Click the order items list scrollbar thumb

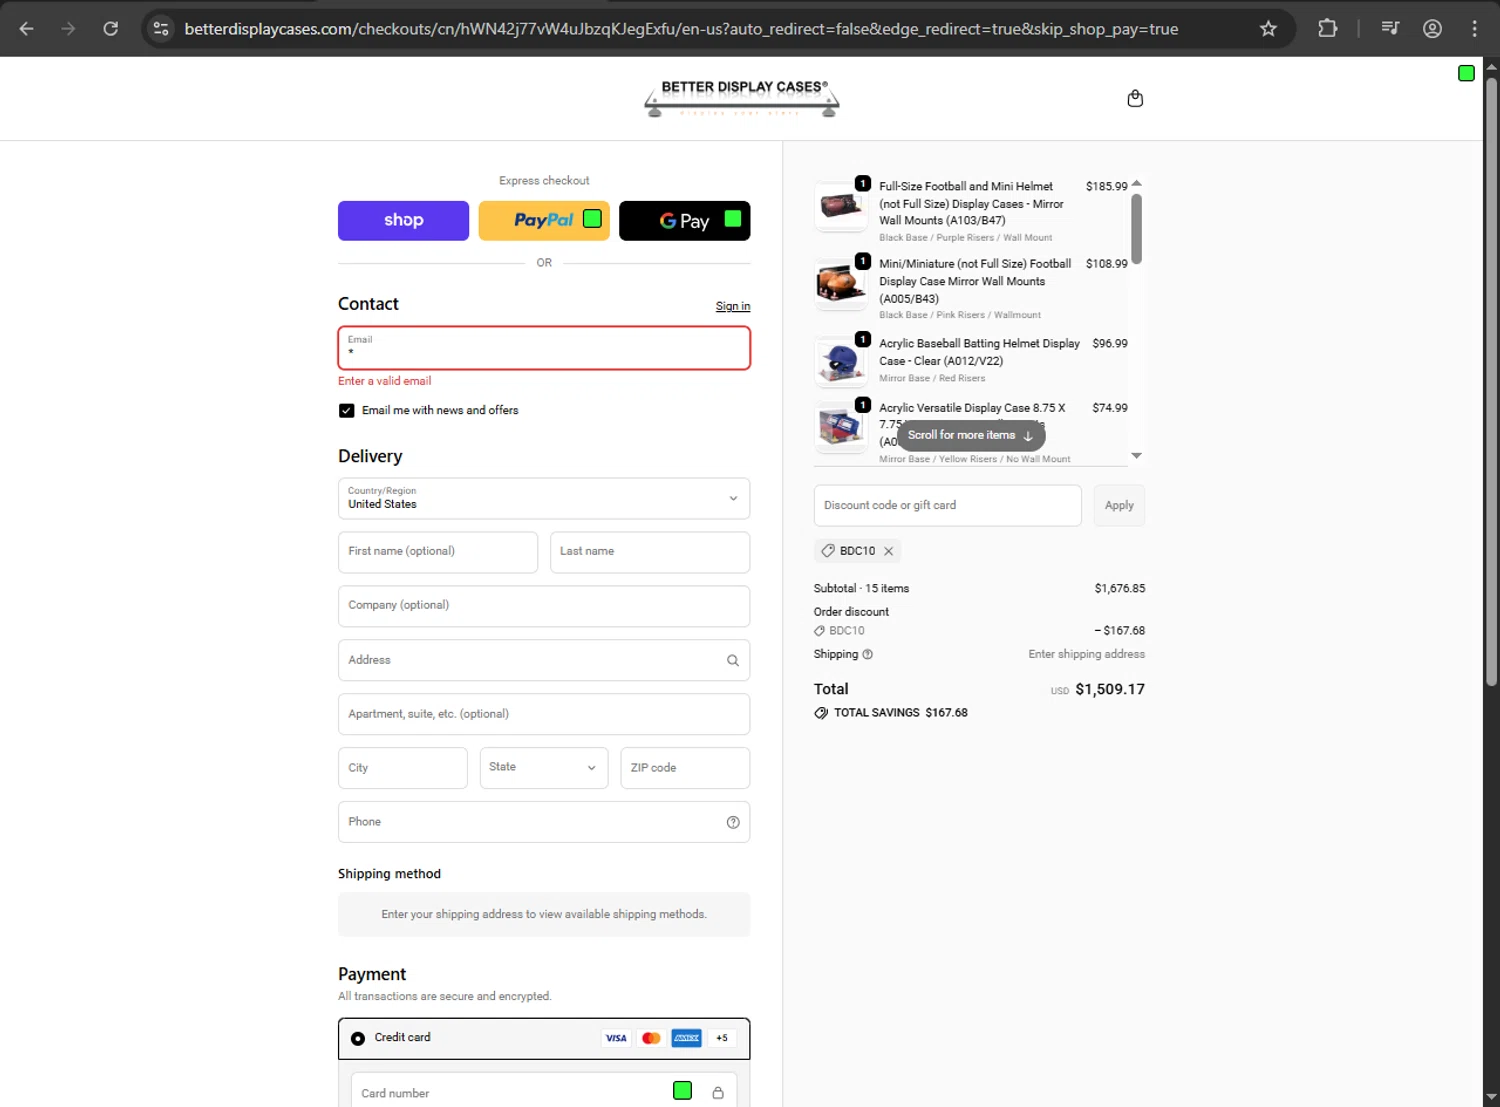coord(1136,229)
